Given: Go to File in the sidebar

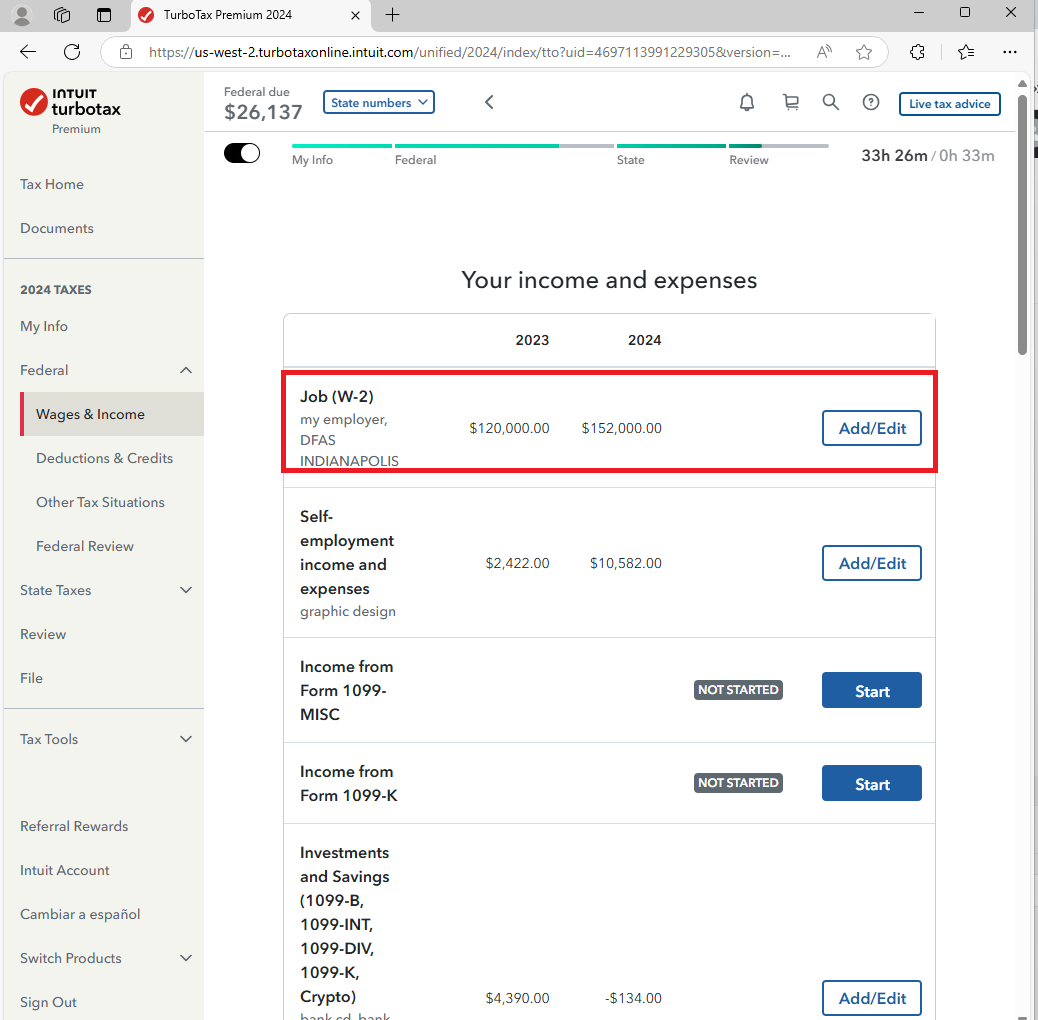Looking at the screenshot, I should pos(31,678).
